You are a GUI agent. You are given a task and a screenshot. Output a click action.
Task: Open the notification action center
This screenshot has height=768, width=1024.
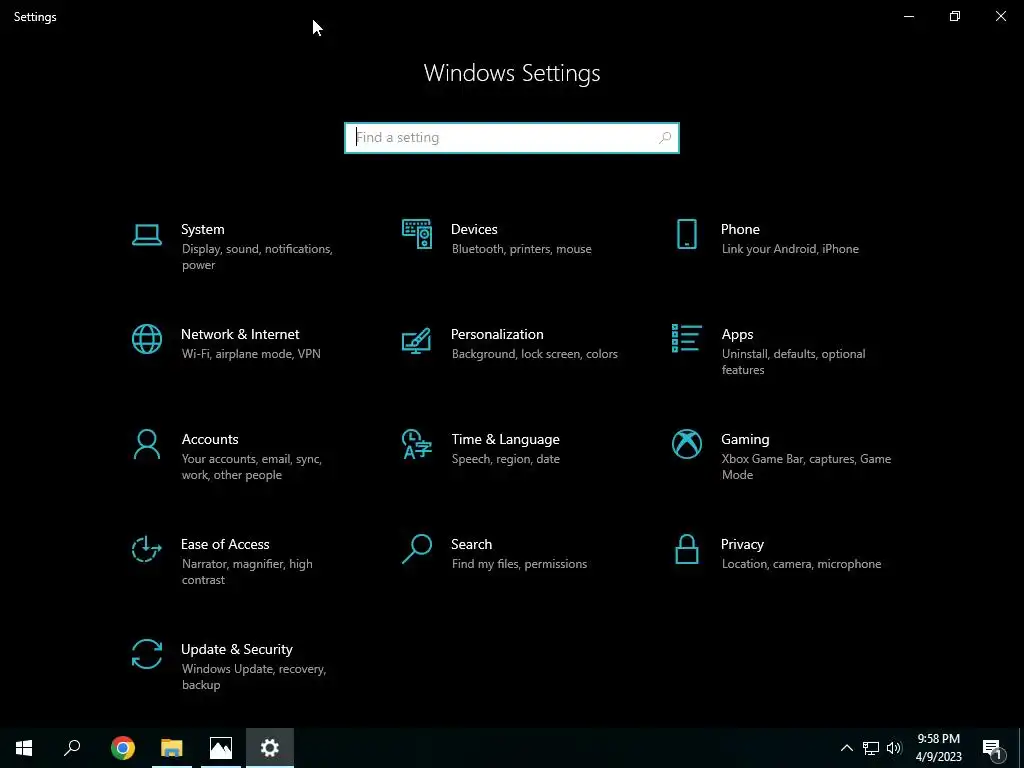(x=992, y=749)
